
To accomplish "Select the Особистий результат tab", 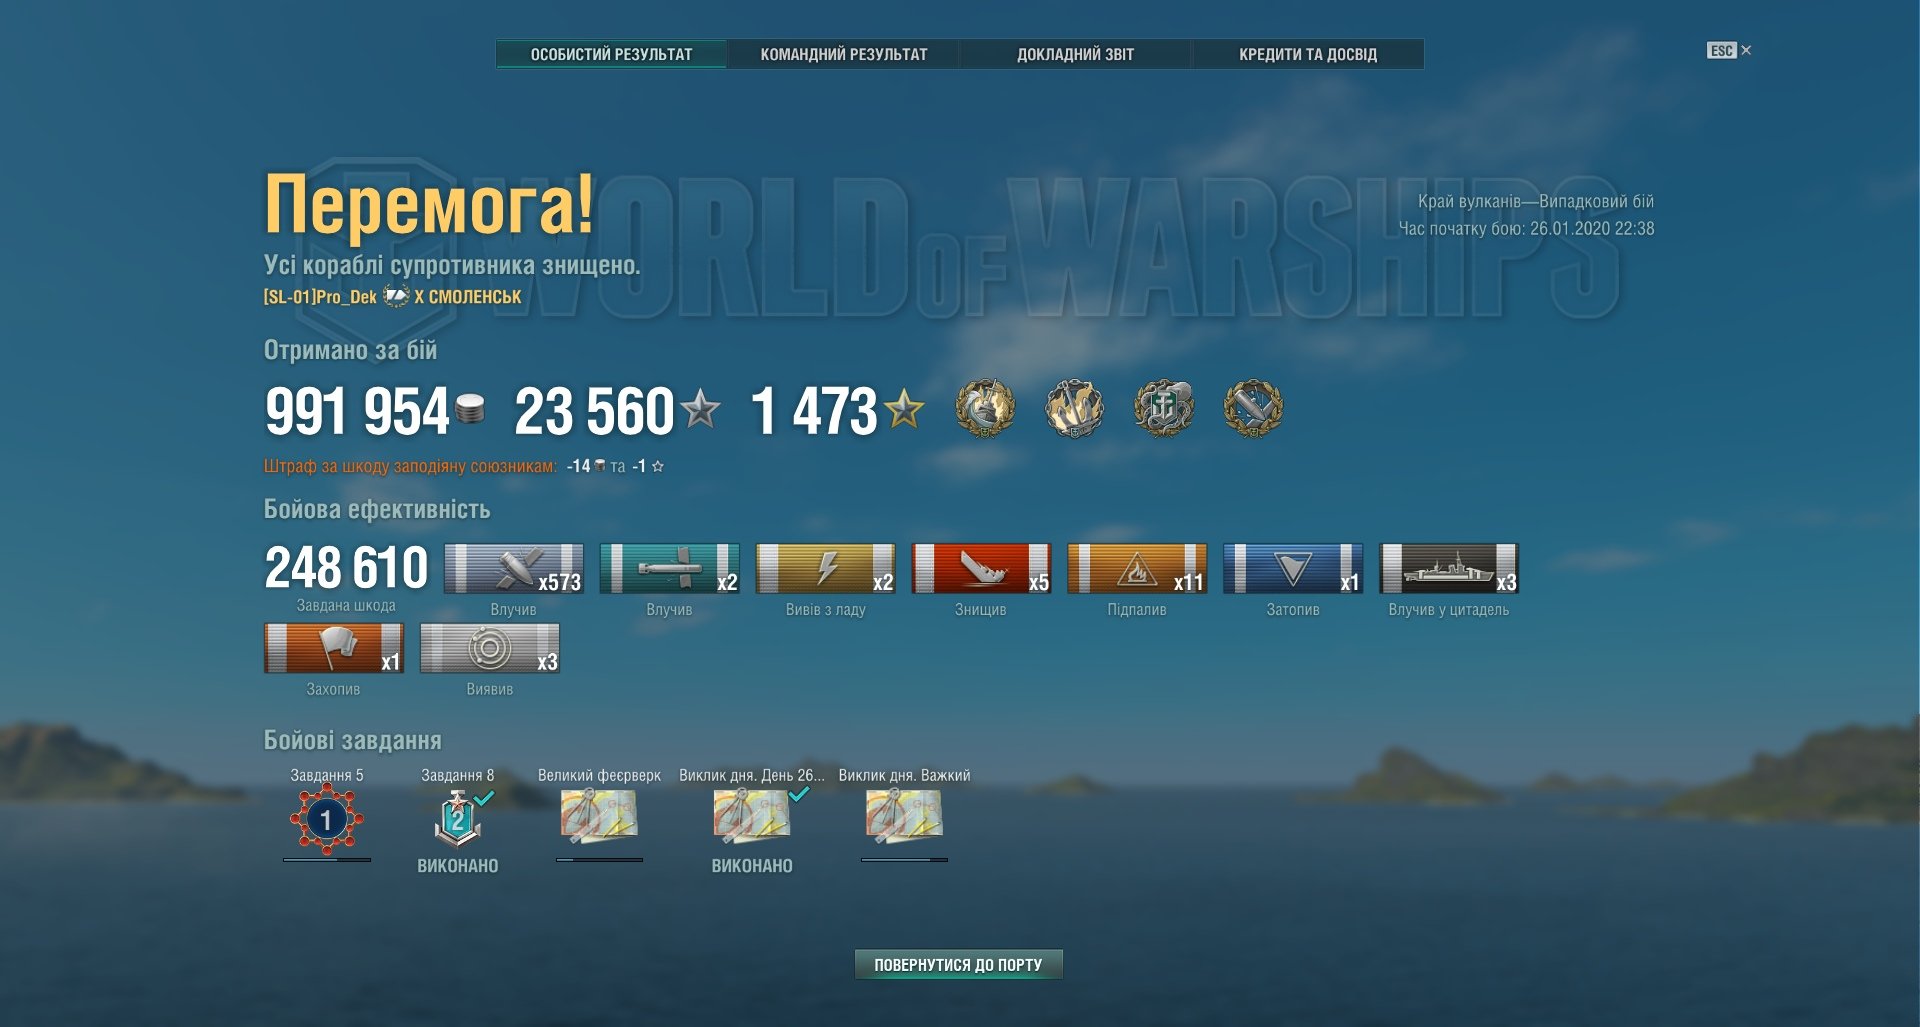I will [x=611, y=54].
